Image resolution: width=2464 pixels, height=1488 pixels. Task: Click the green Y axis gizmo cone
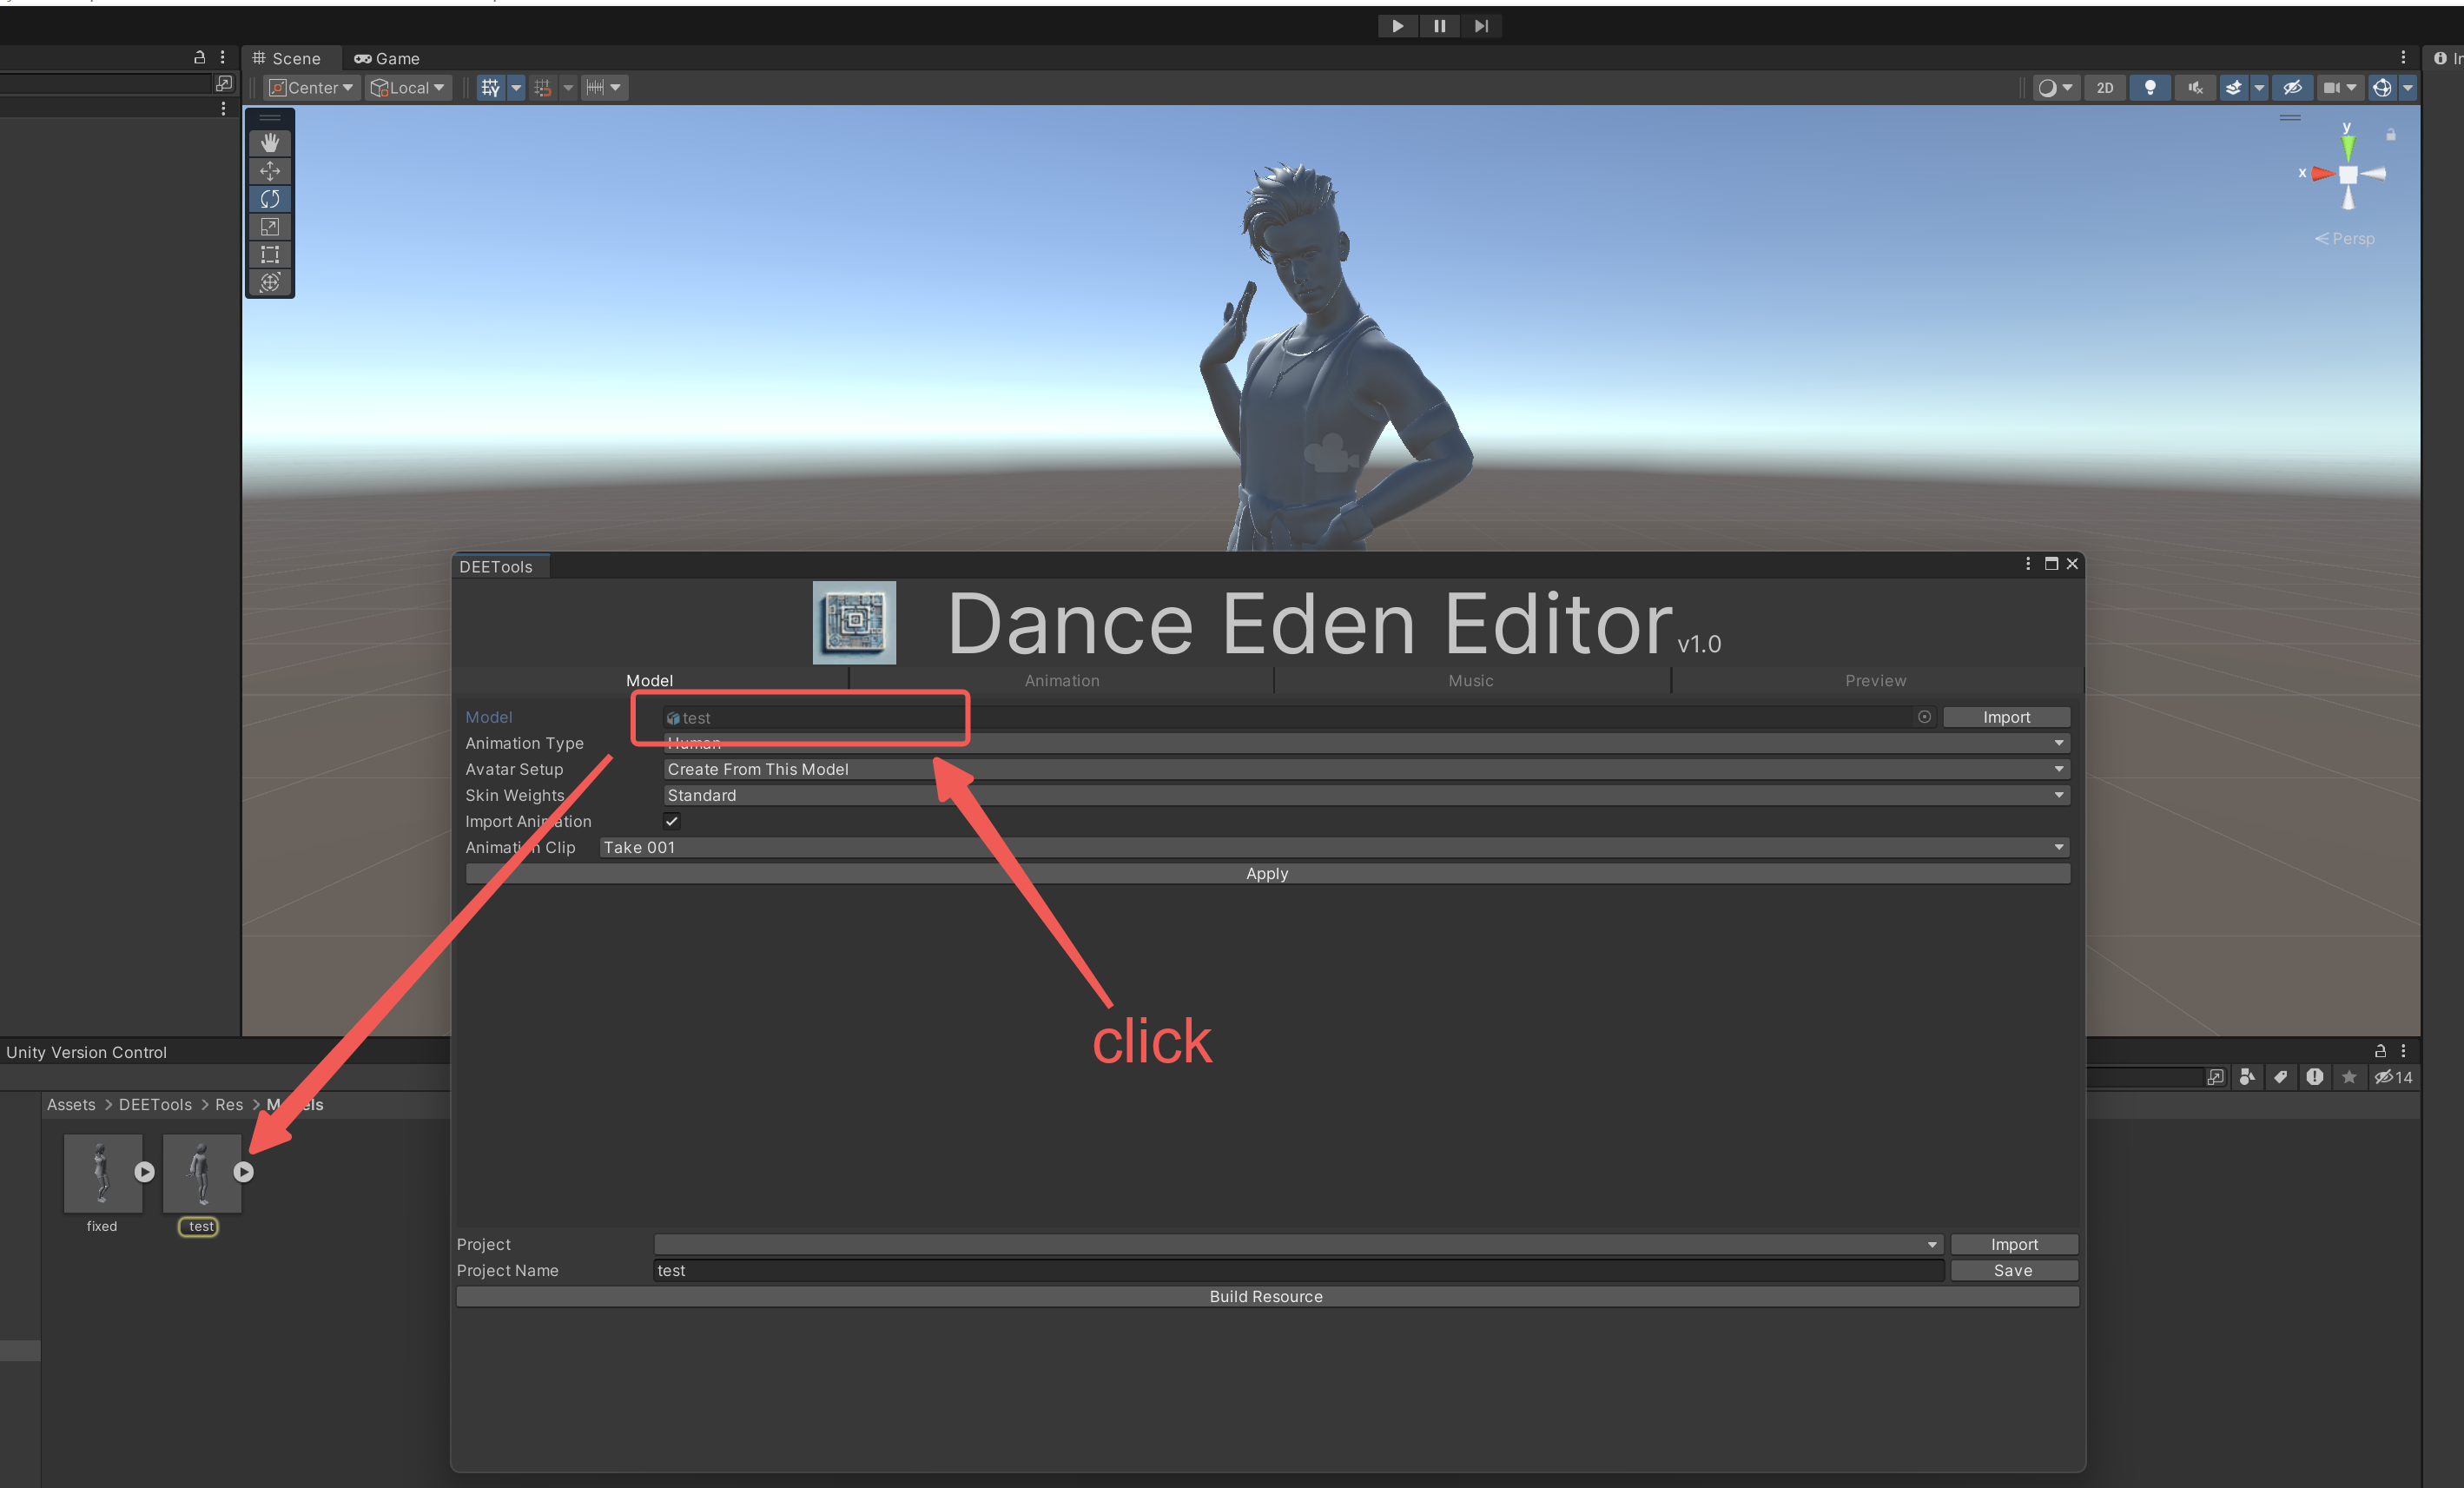pyautogui.click(x=2348, y=148)
